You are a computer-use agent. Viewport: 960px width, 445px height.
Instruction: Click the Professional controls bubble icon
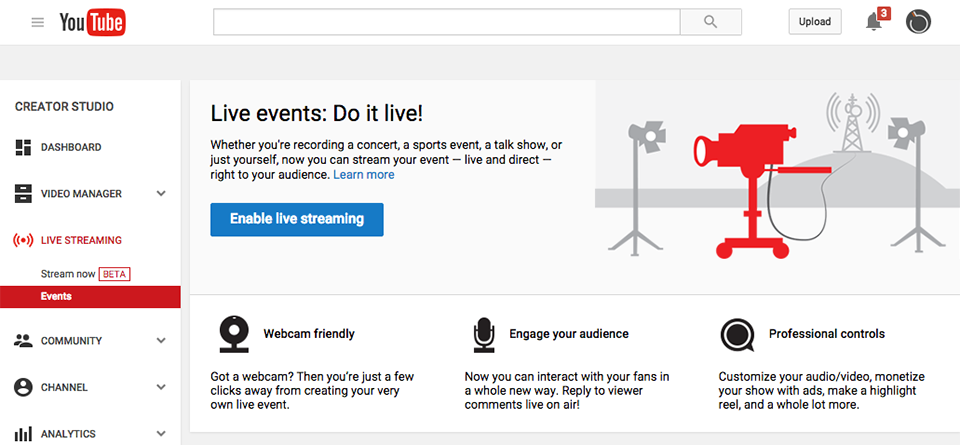click(x=737, y=335)
